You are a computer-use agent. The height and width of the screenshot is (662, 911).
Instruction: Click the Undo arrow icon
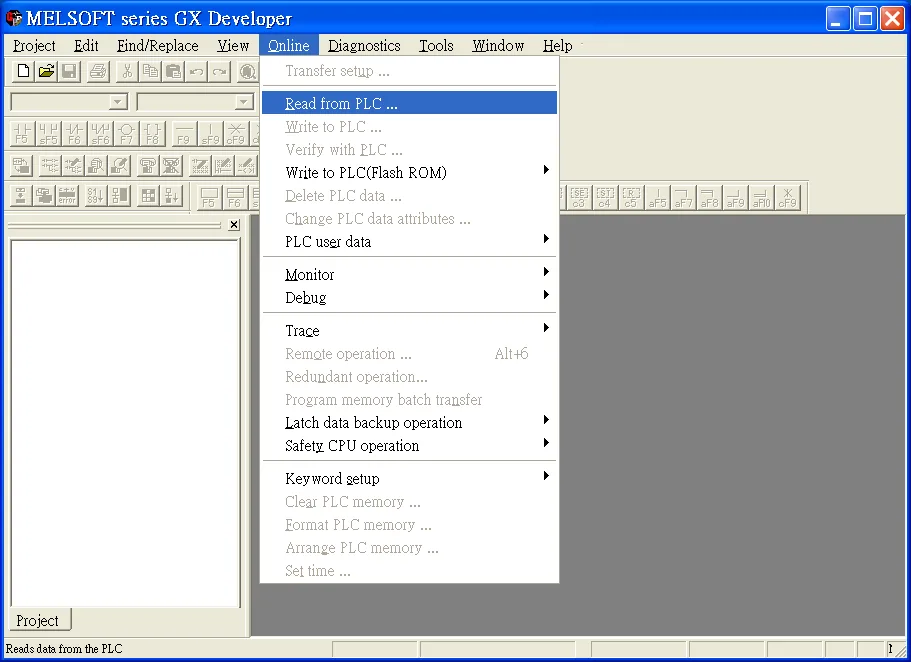(196, 71)
